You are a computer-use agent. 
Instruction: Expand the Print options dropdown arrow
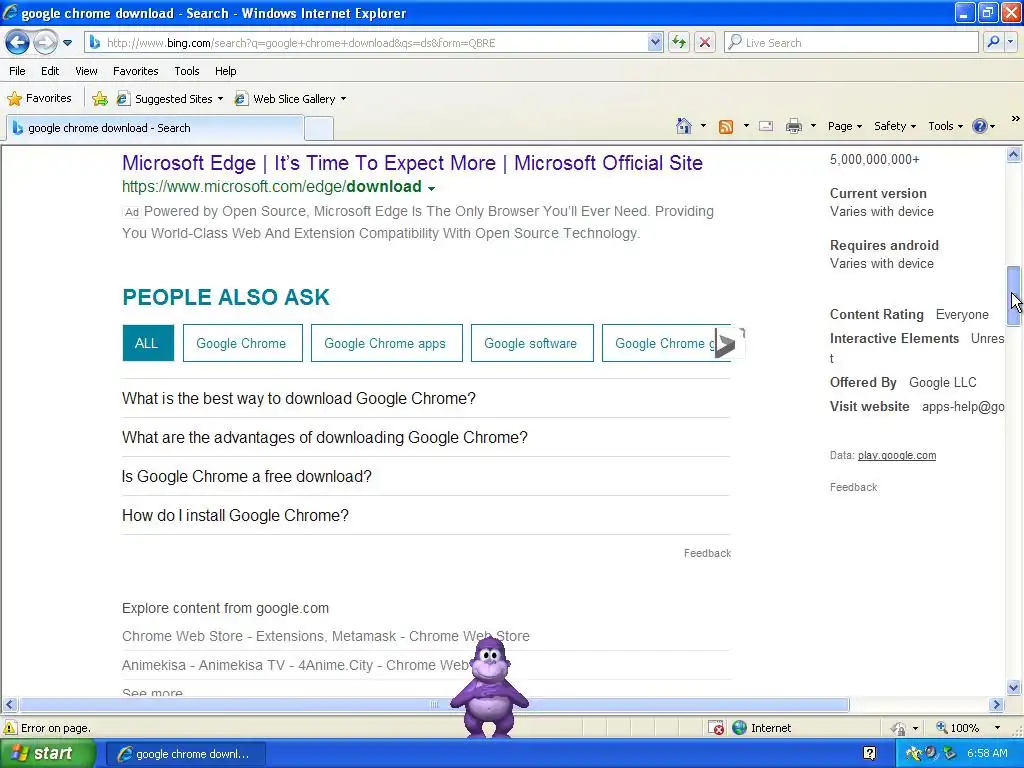813,126
